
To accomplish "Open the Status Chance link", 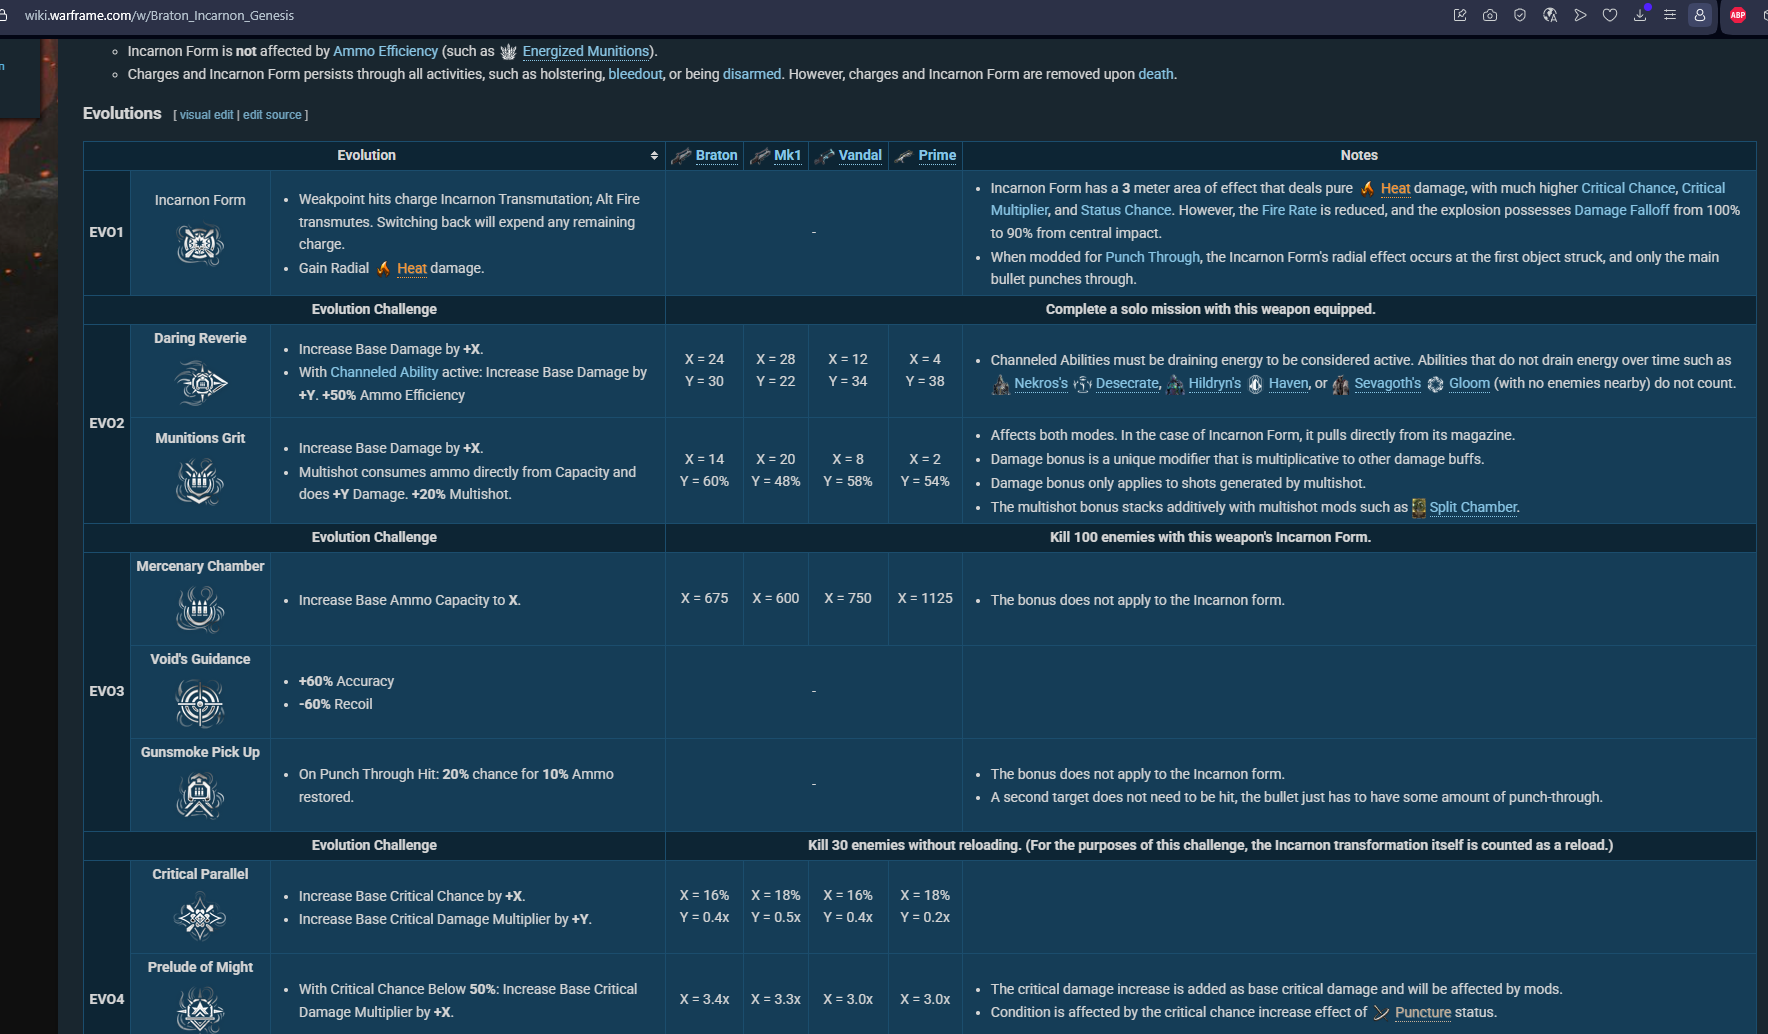I will pyautogui.click(x=1126, y=210).
